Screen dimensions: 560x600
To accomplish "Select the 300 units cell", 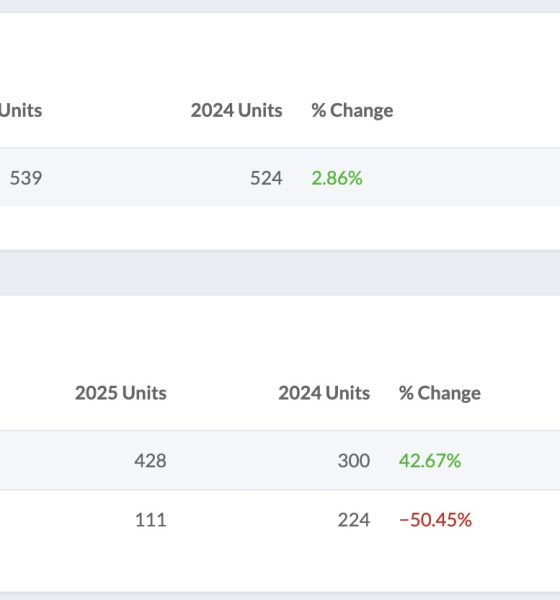I will point(354,460).
